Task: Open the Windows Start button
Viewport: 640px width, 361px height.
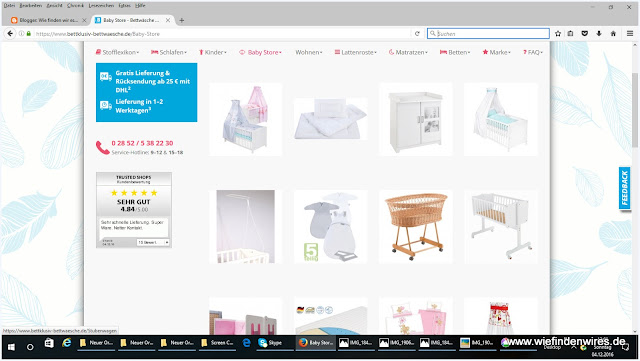Action: (11, 347)
